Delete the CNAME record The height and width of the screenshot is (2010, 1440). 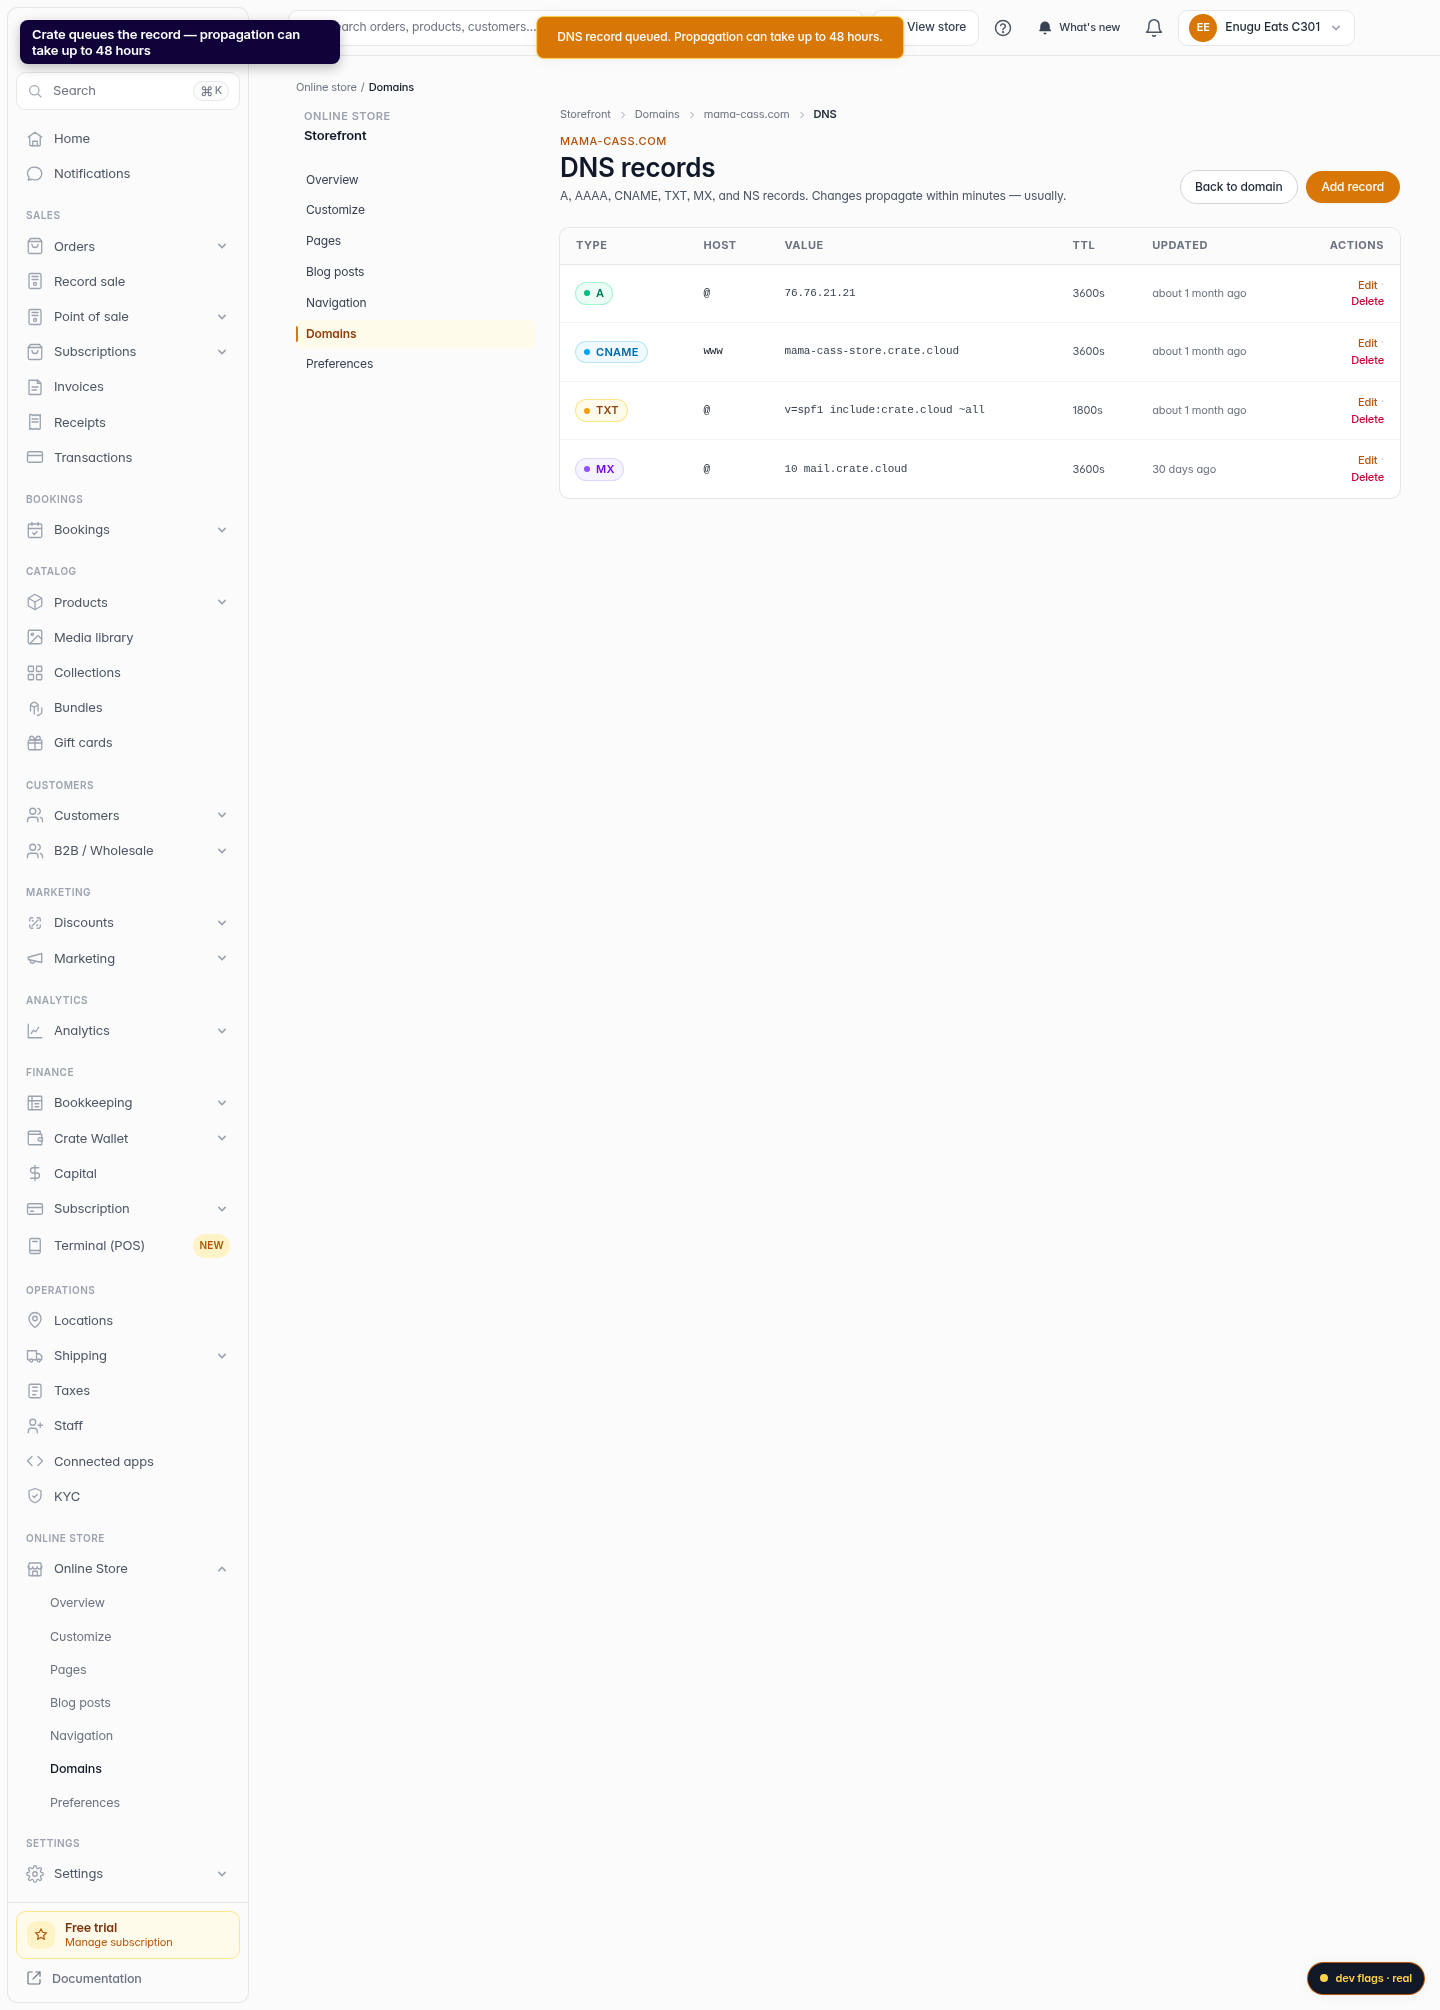pos(1368,360)
